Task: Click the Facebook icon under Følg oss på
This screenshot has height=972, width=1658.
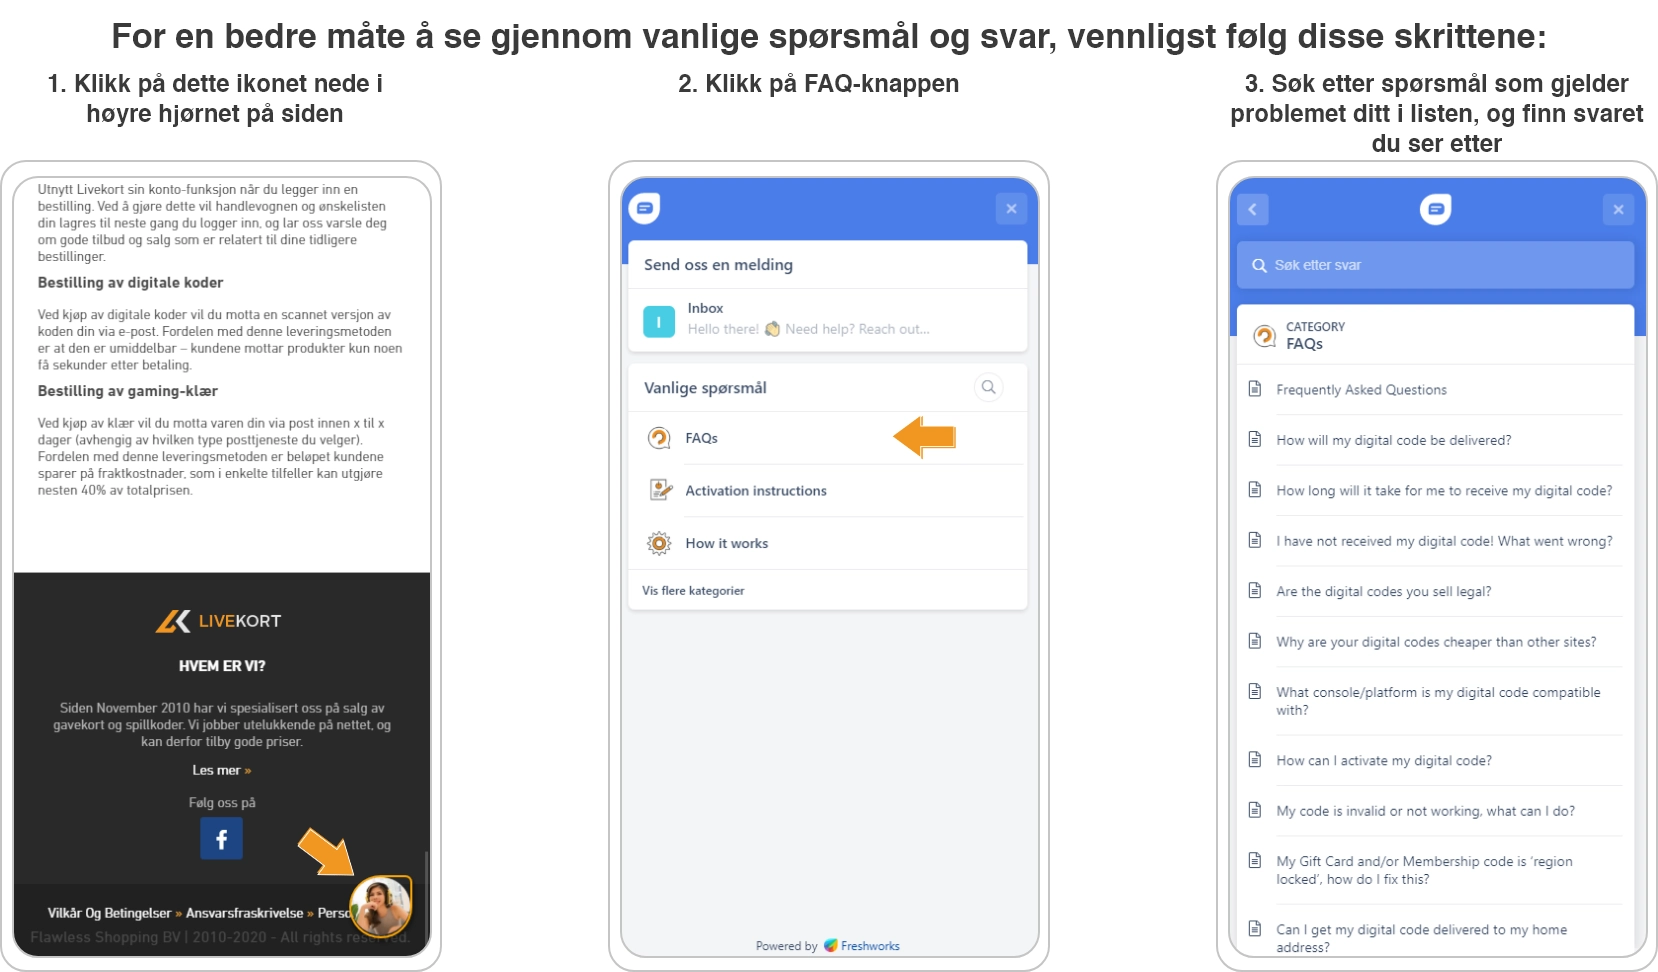Action: coord(221,839)
